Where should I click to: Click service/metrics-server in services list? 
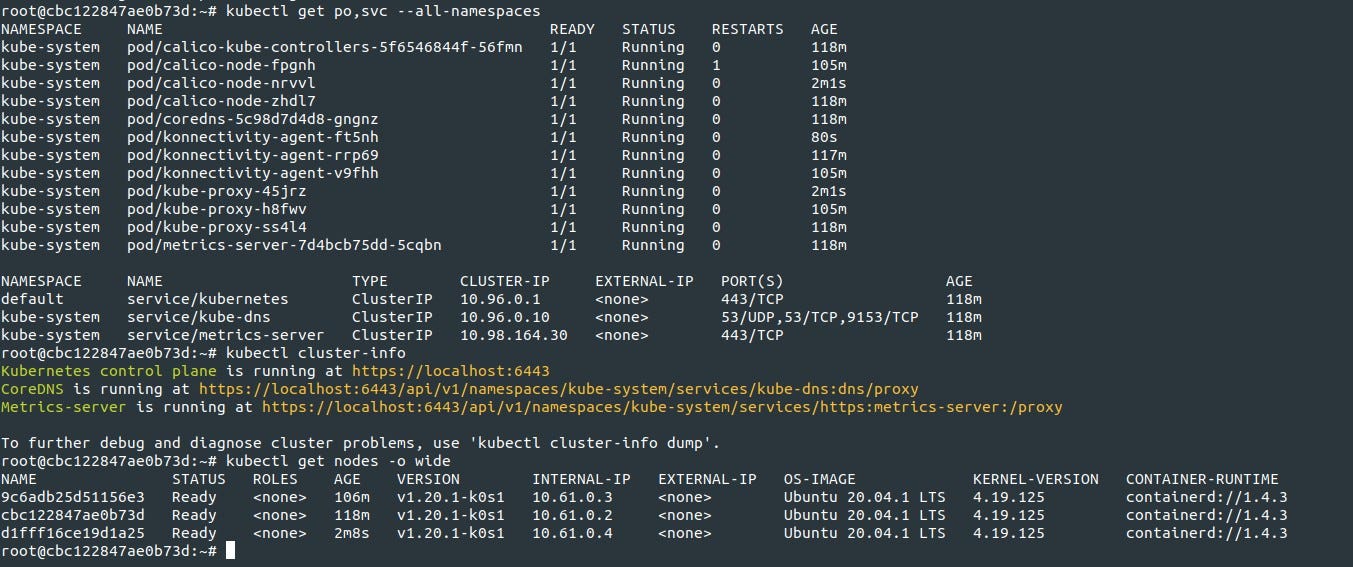(226, 335)
